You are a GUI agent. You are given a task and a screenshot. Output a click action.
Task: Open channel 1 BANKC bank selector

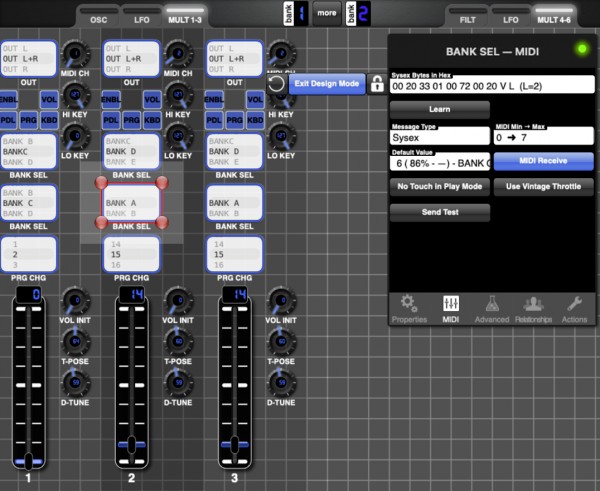tap(28, 152)
